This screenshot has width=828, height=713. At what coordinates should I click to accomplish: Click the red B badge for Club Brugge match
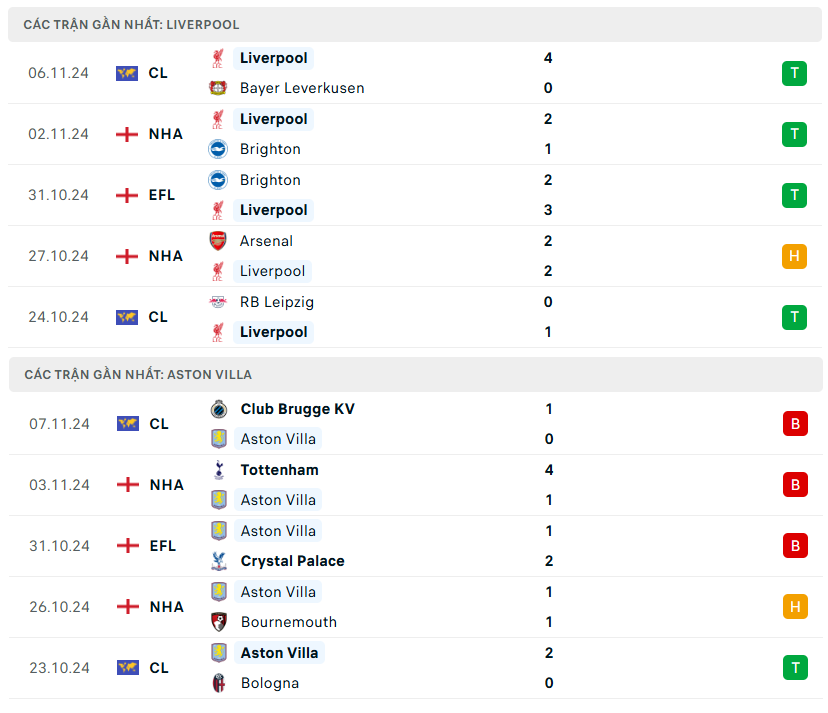794,424
